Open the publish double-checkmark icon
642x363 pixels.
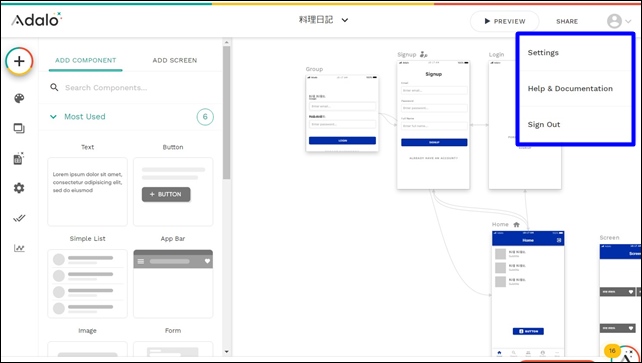19,218
